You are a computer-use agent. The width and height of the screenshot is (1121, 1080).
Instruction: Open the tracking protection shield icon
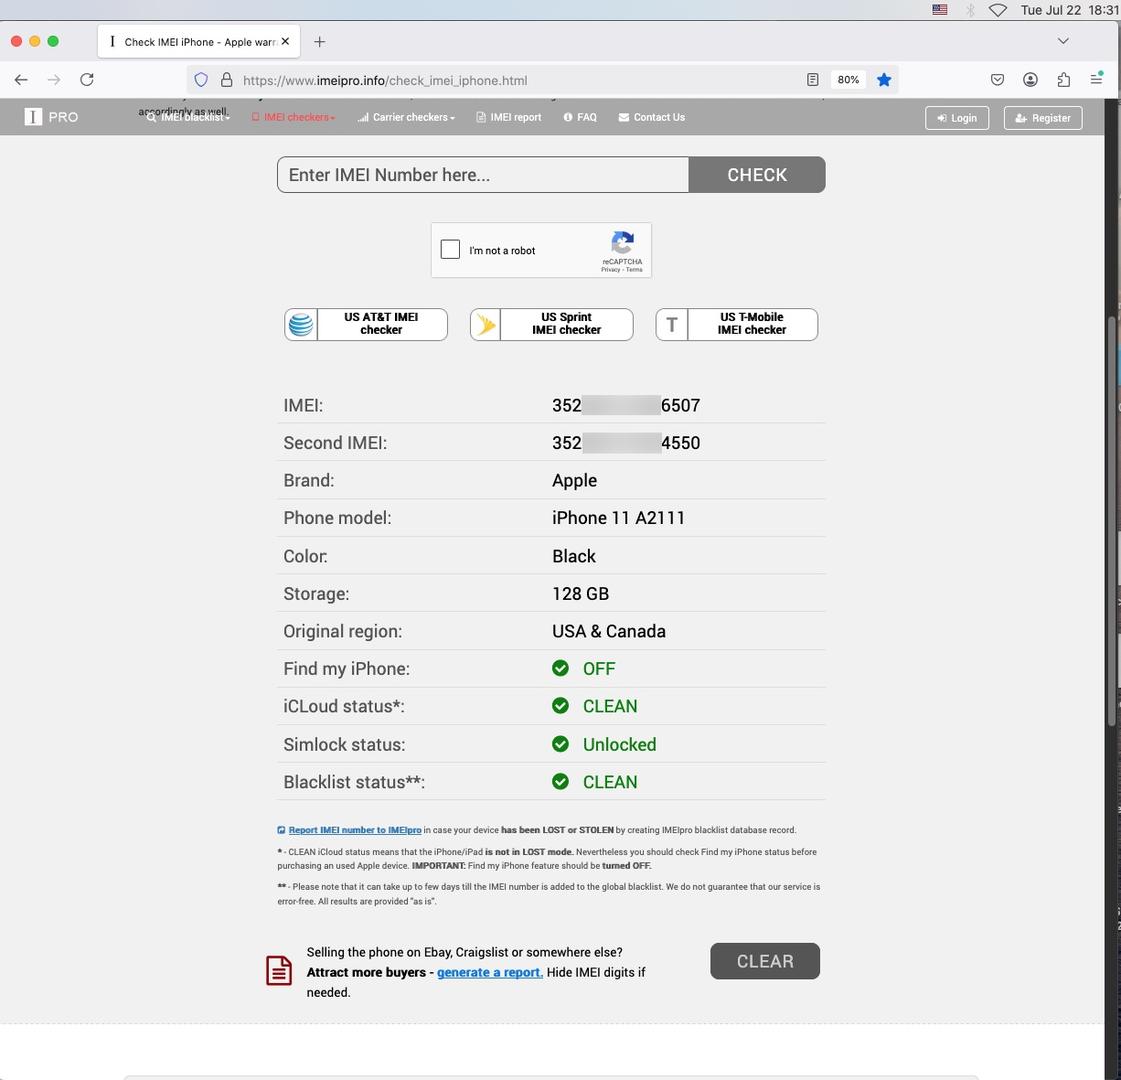click(x=201, y=80)
